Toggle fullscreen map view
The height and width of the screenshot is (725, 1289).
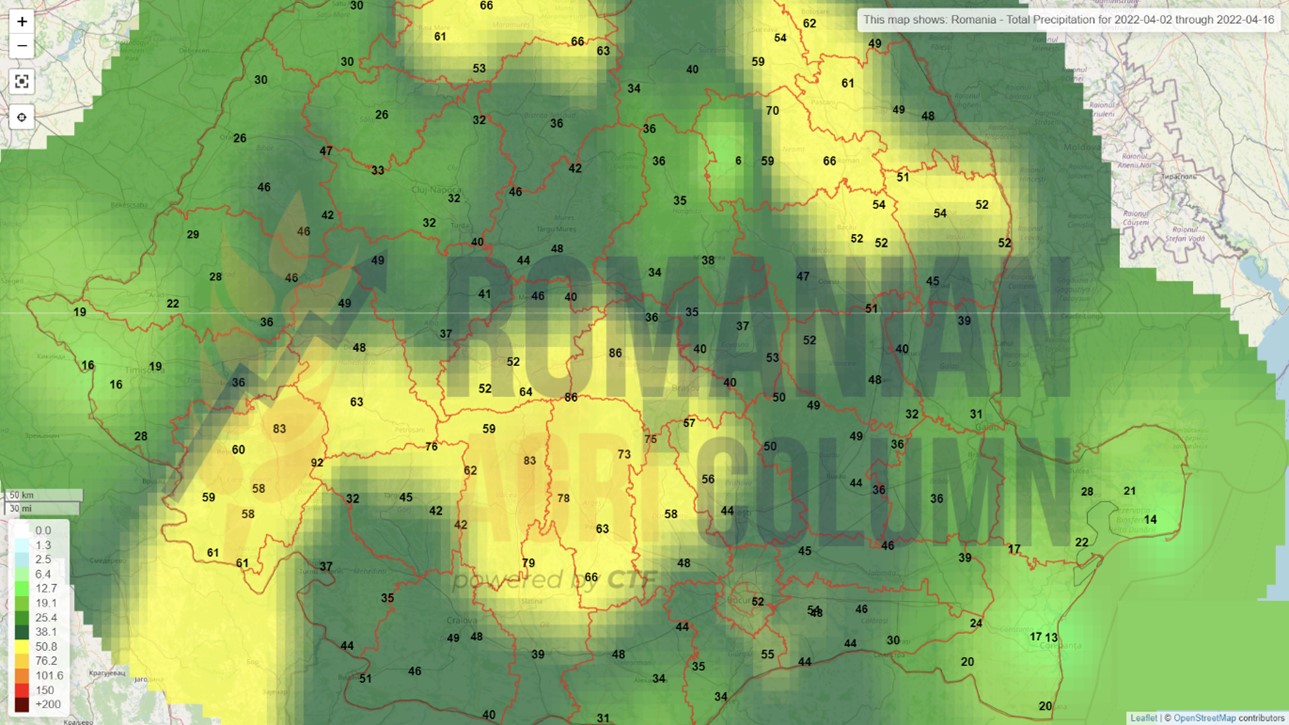tap(22, 82)
